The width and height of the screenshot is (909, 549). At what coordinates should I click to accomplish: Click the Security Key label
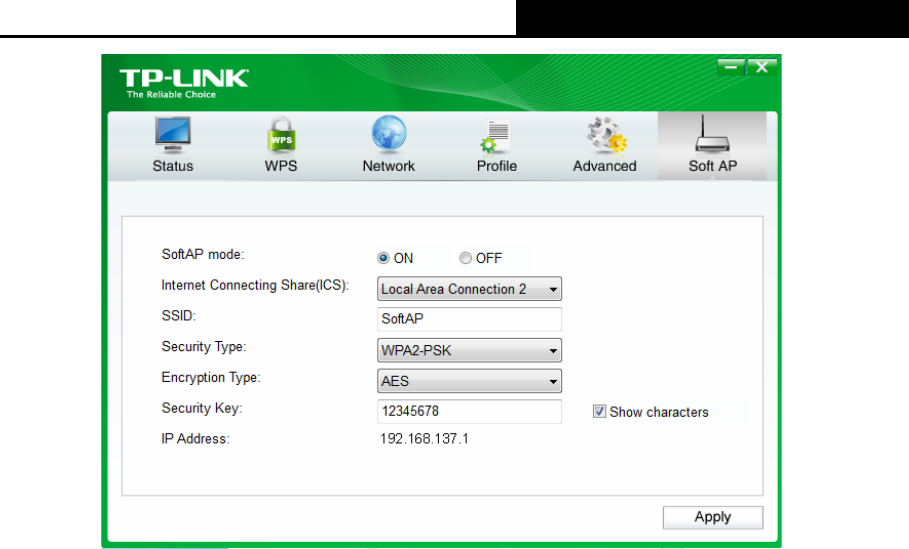202,408
